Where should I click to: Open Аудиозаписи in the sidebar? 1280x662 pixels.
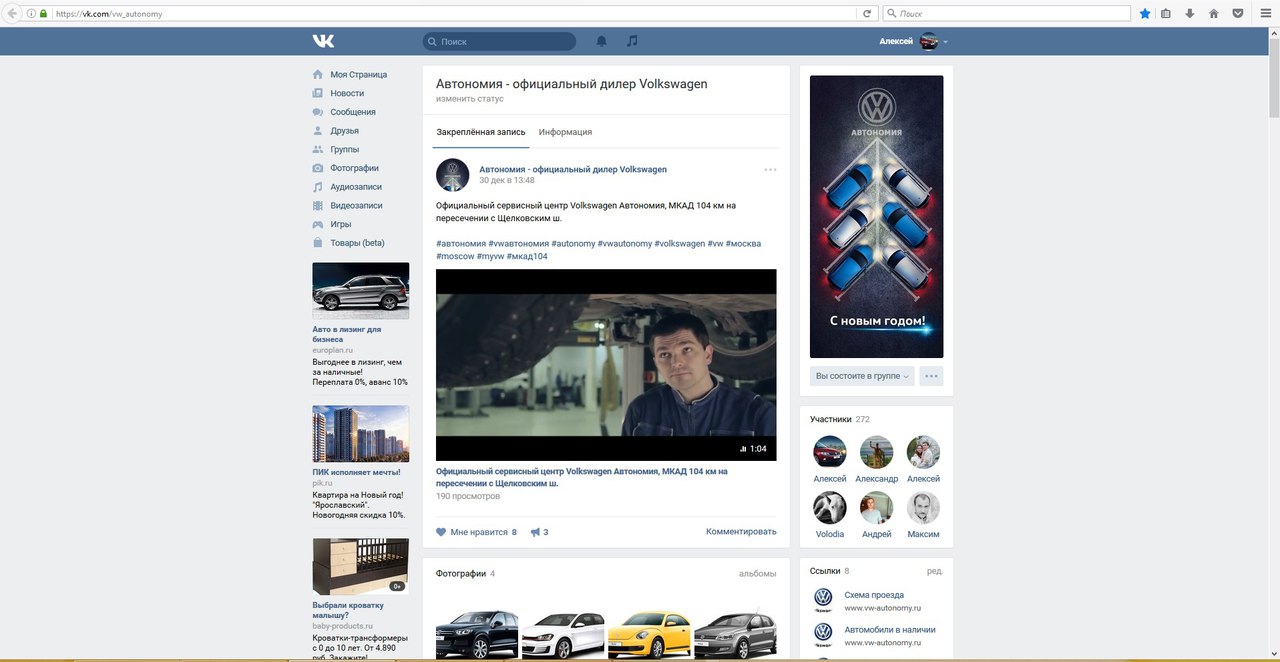pos(356,187)
